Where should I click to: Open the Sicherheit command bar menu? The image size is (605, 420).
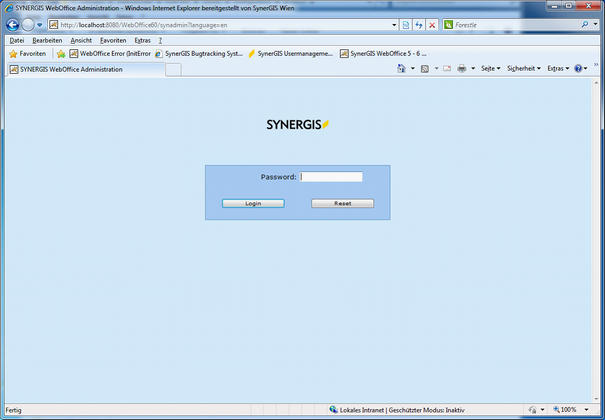click(x=524, y=68)
